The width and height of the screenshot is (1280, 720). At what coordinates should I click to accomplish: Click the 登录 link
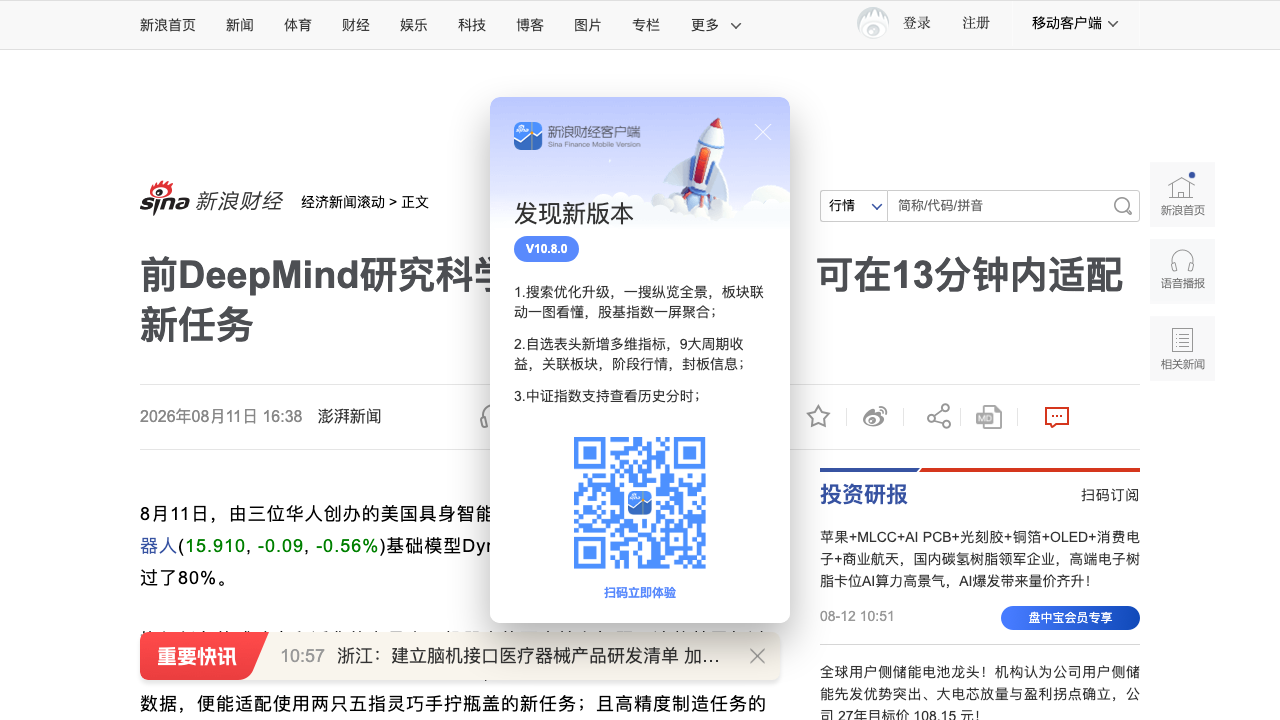tap(917, 23)
